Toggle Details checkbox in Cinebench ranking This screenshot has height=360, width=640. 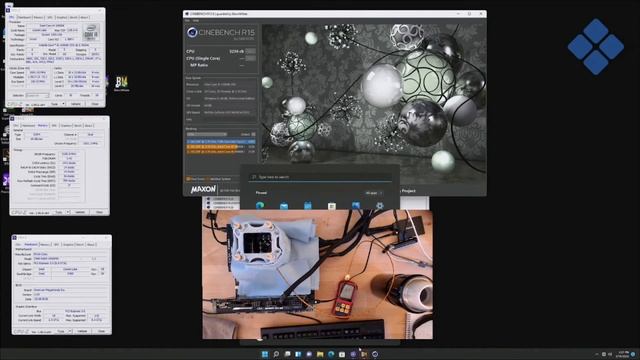click(253, 134)
